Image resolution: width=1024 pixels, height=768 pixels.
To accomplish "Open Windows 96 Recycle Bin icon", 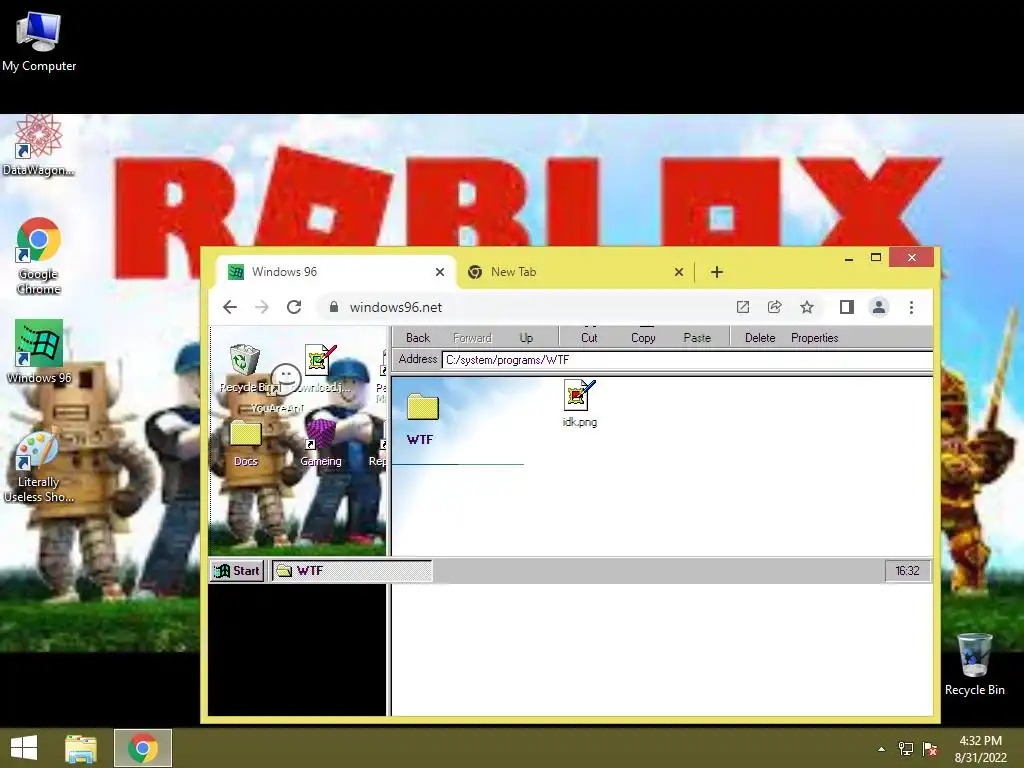I will click(246, 369).
